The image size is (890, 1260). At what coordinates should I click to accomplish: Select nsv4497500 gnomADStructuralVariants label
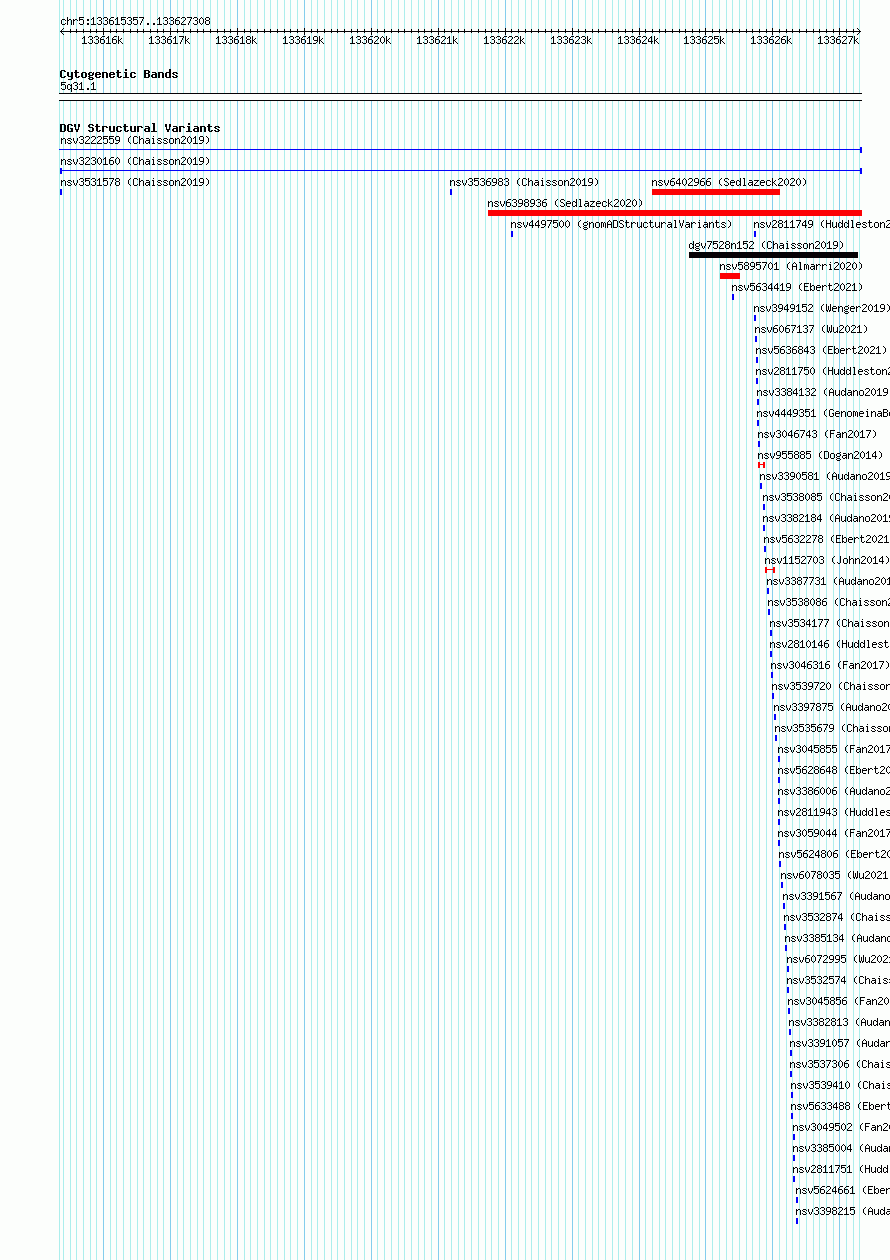[x=621, y=224]
